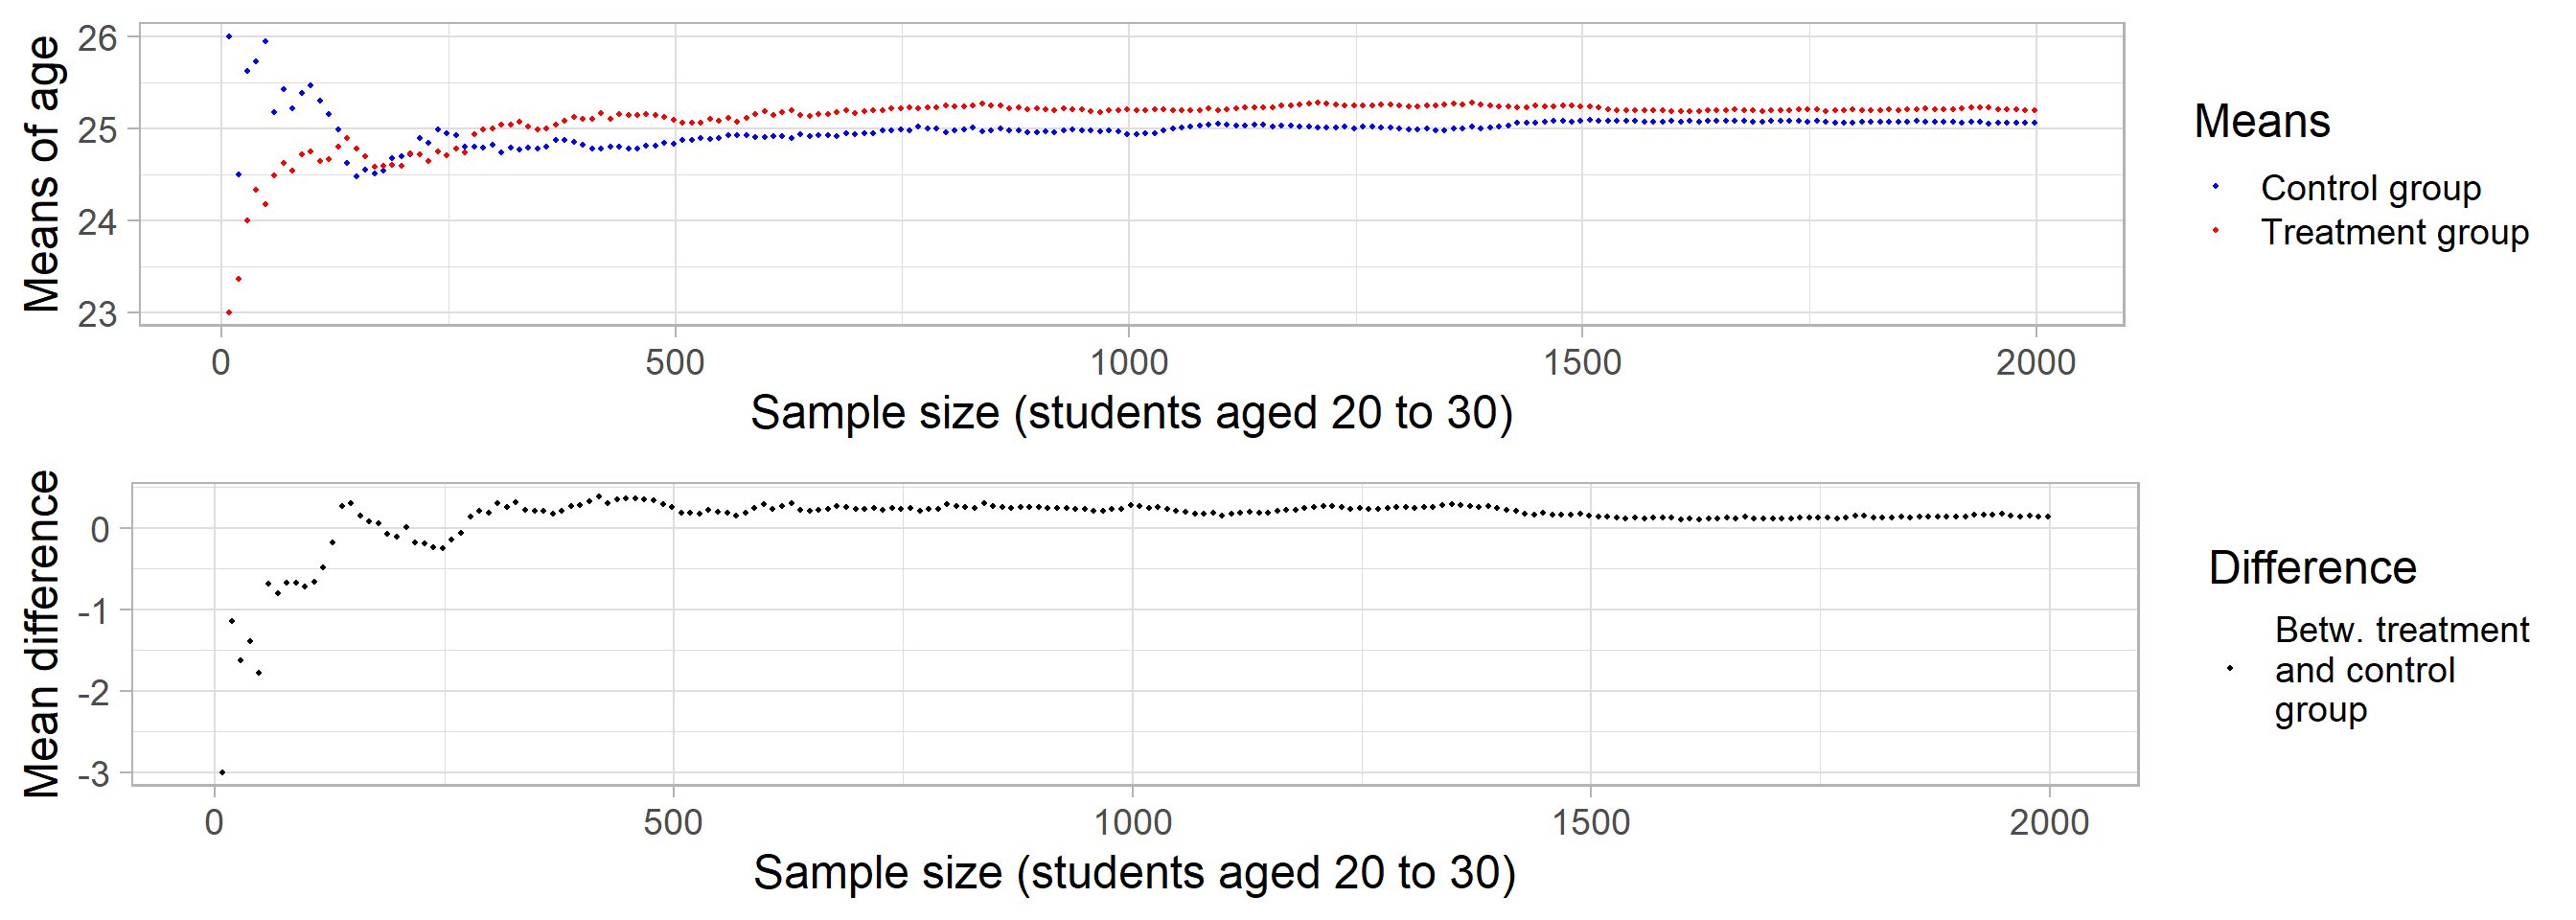Image resolution: width=2576 pixels, height=920 pixels.
Task: Click the 2000 tick label on upper x-axis
Action: pyautogui.click(x=2036, y=362)
